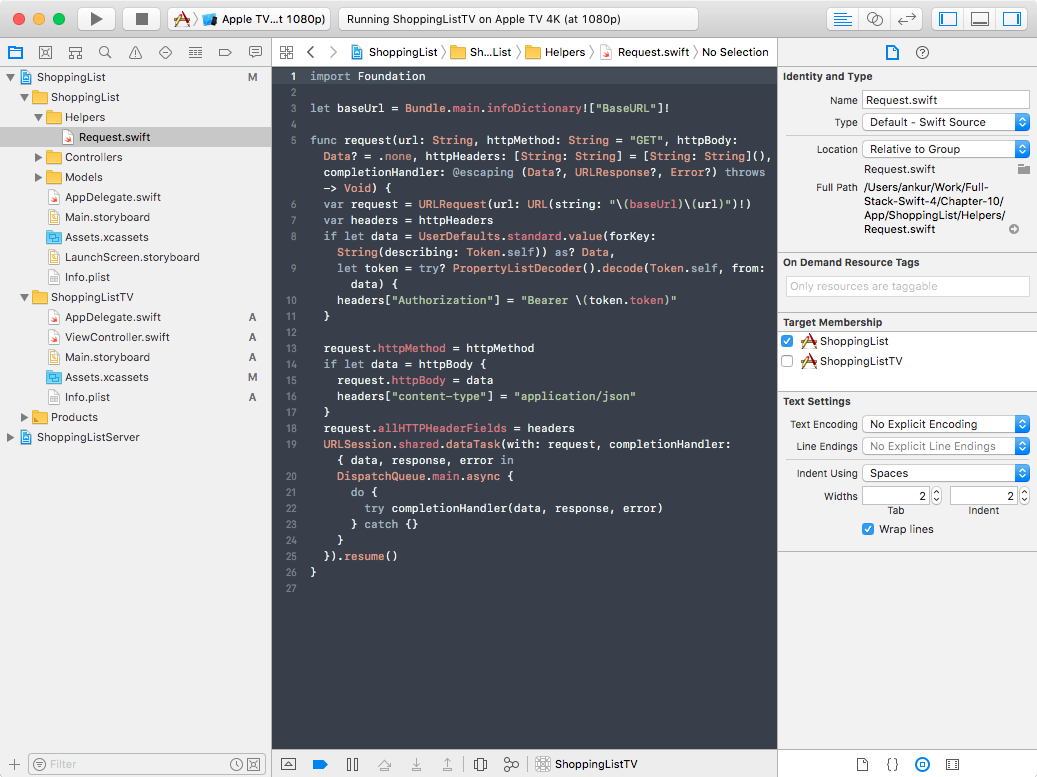This screenshot has height=777, width=1037.
Task: Go back in editor history
Action: pyautogui.click(x=311, y=52)
